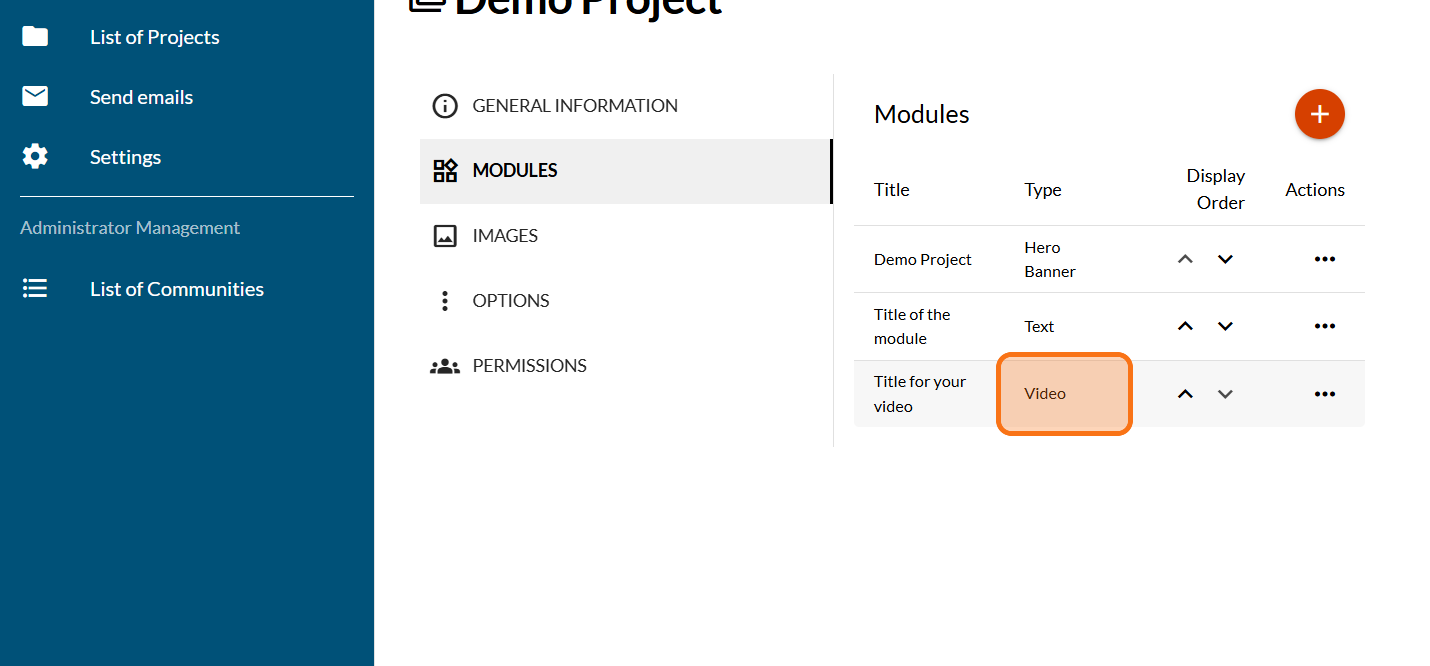This screenshot has width=1430, height=666.
Task: Open actions menu for Title of the module
Action: tap(1324, 326)
